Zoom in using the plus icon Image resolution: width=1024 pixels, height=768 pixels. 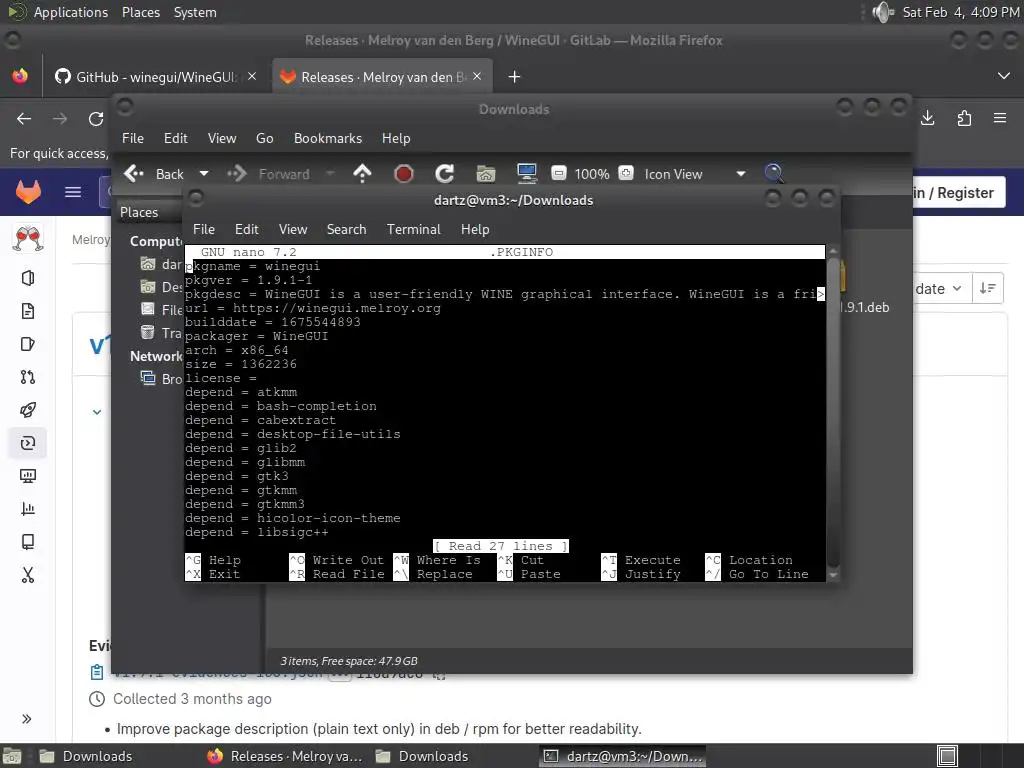point(626,173)
